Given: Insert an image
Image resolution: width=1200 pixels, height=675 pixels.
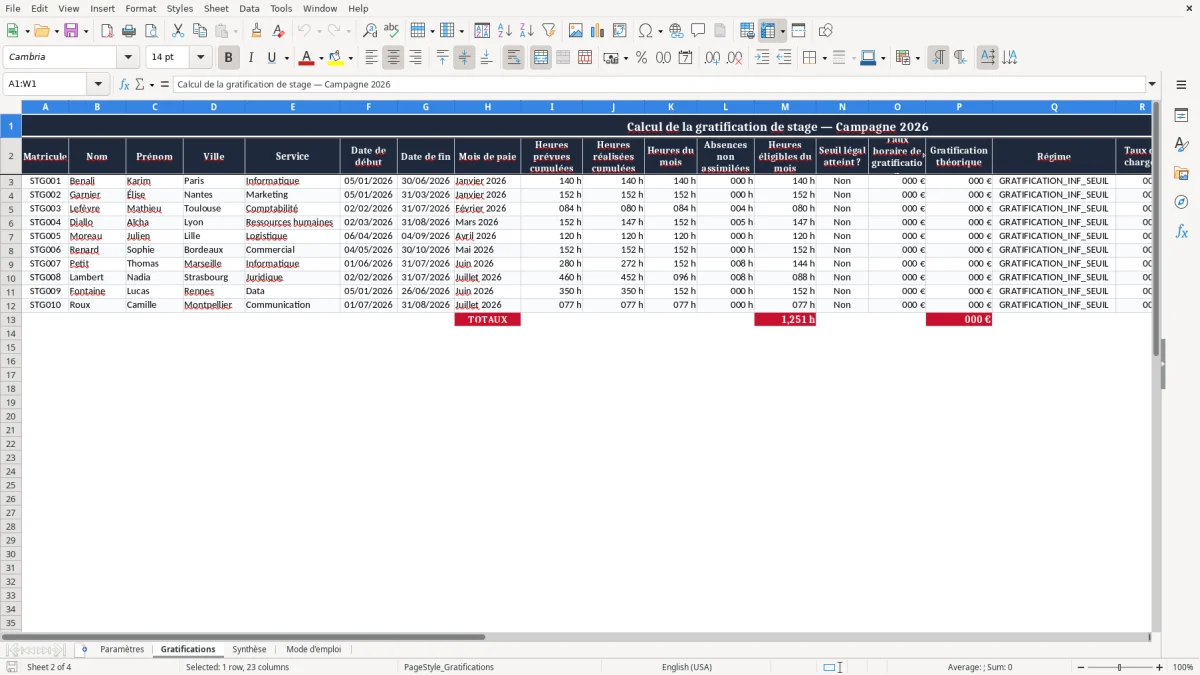Looking at the screenshot, I should (576, 31).
